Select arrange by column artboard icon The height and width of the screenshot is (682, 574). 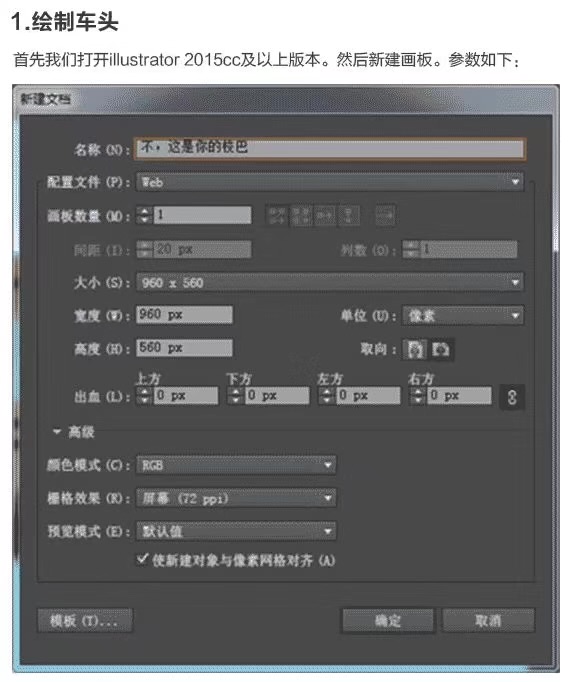tap(348, 215)
